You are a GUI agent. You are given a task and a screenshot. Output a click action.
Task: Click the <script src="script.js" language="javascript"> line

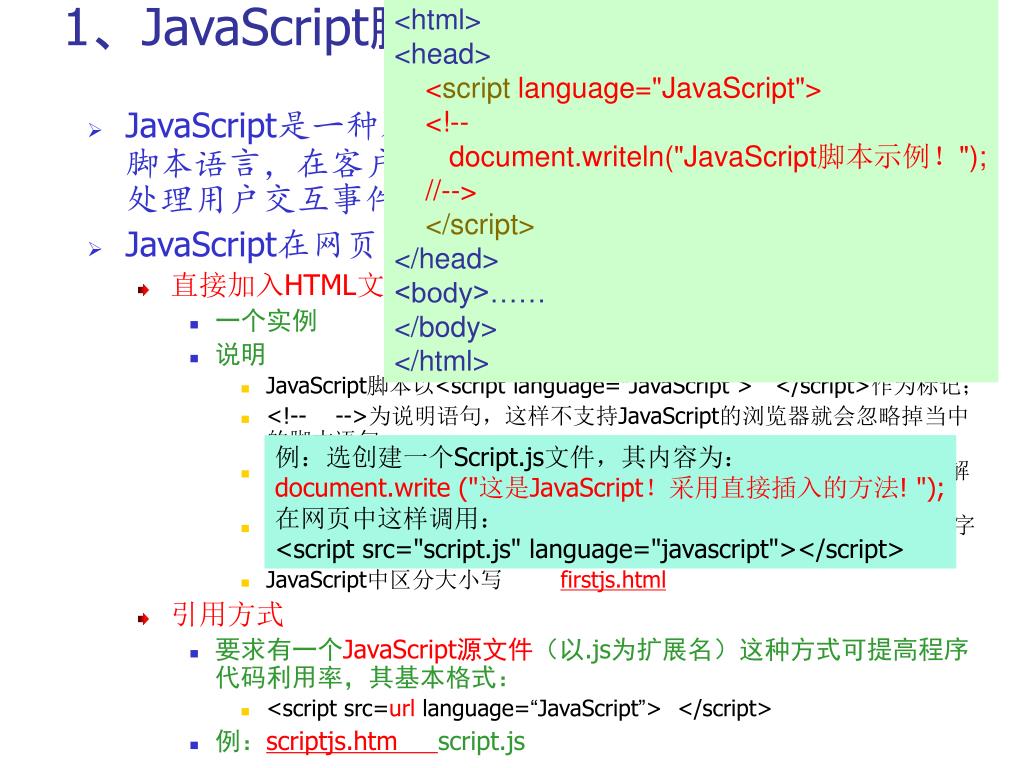coord(589,550)
